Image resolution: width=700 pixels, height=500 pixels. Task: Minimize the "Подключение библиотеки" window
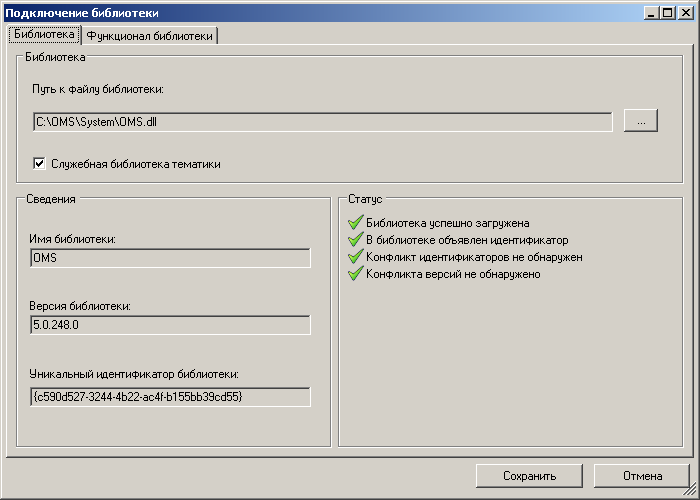click(x=651, y=12)
